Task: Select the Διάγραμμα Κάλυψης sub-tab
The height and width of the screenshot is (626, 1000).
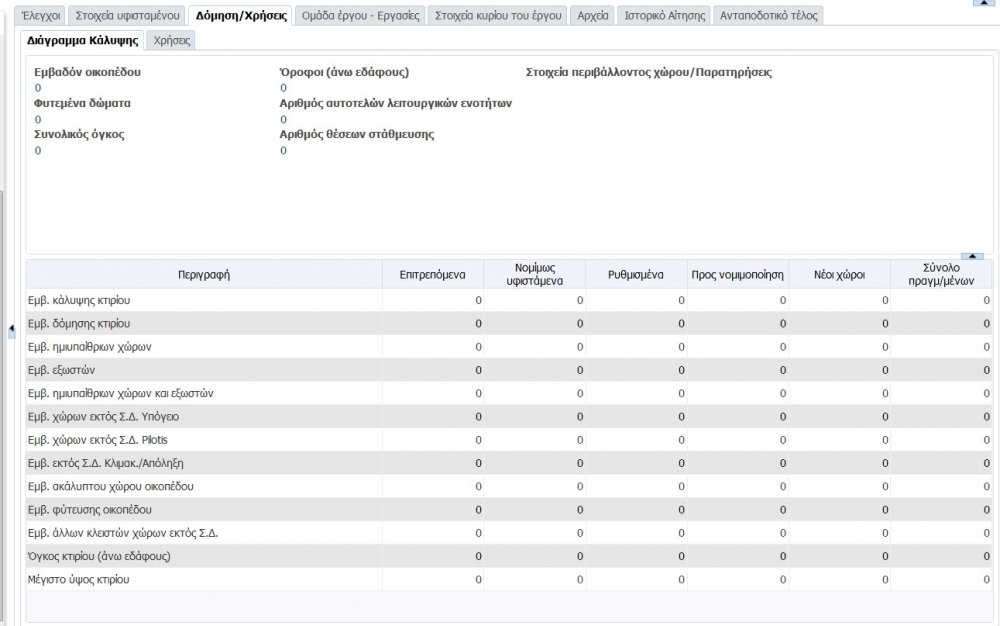Action: coord(82,40)
